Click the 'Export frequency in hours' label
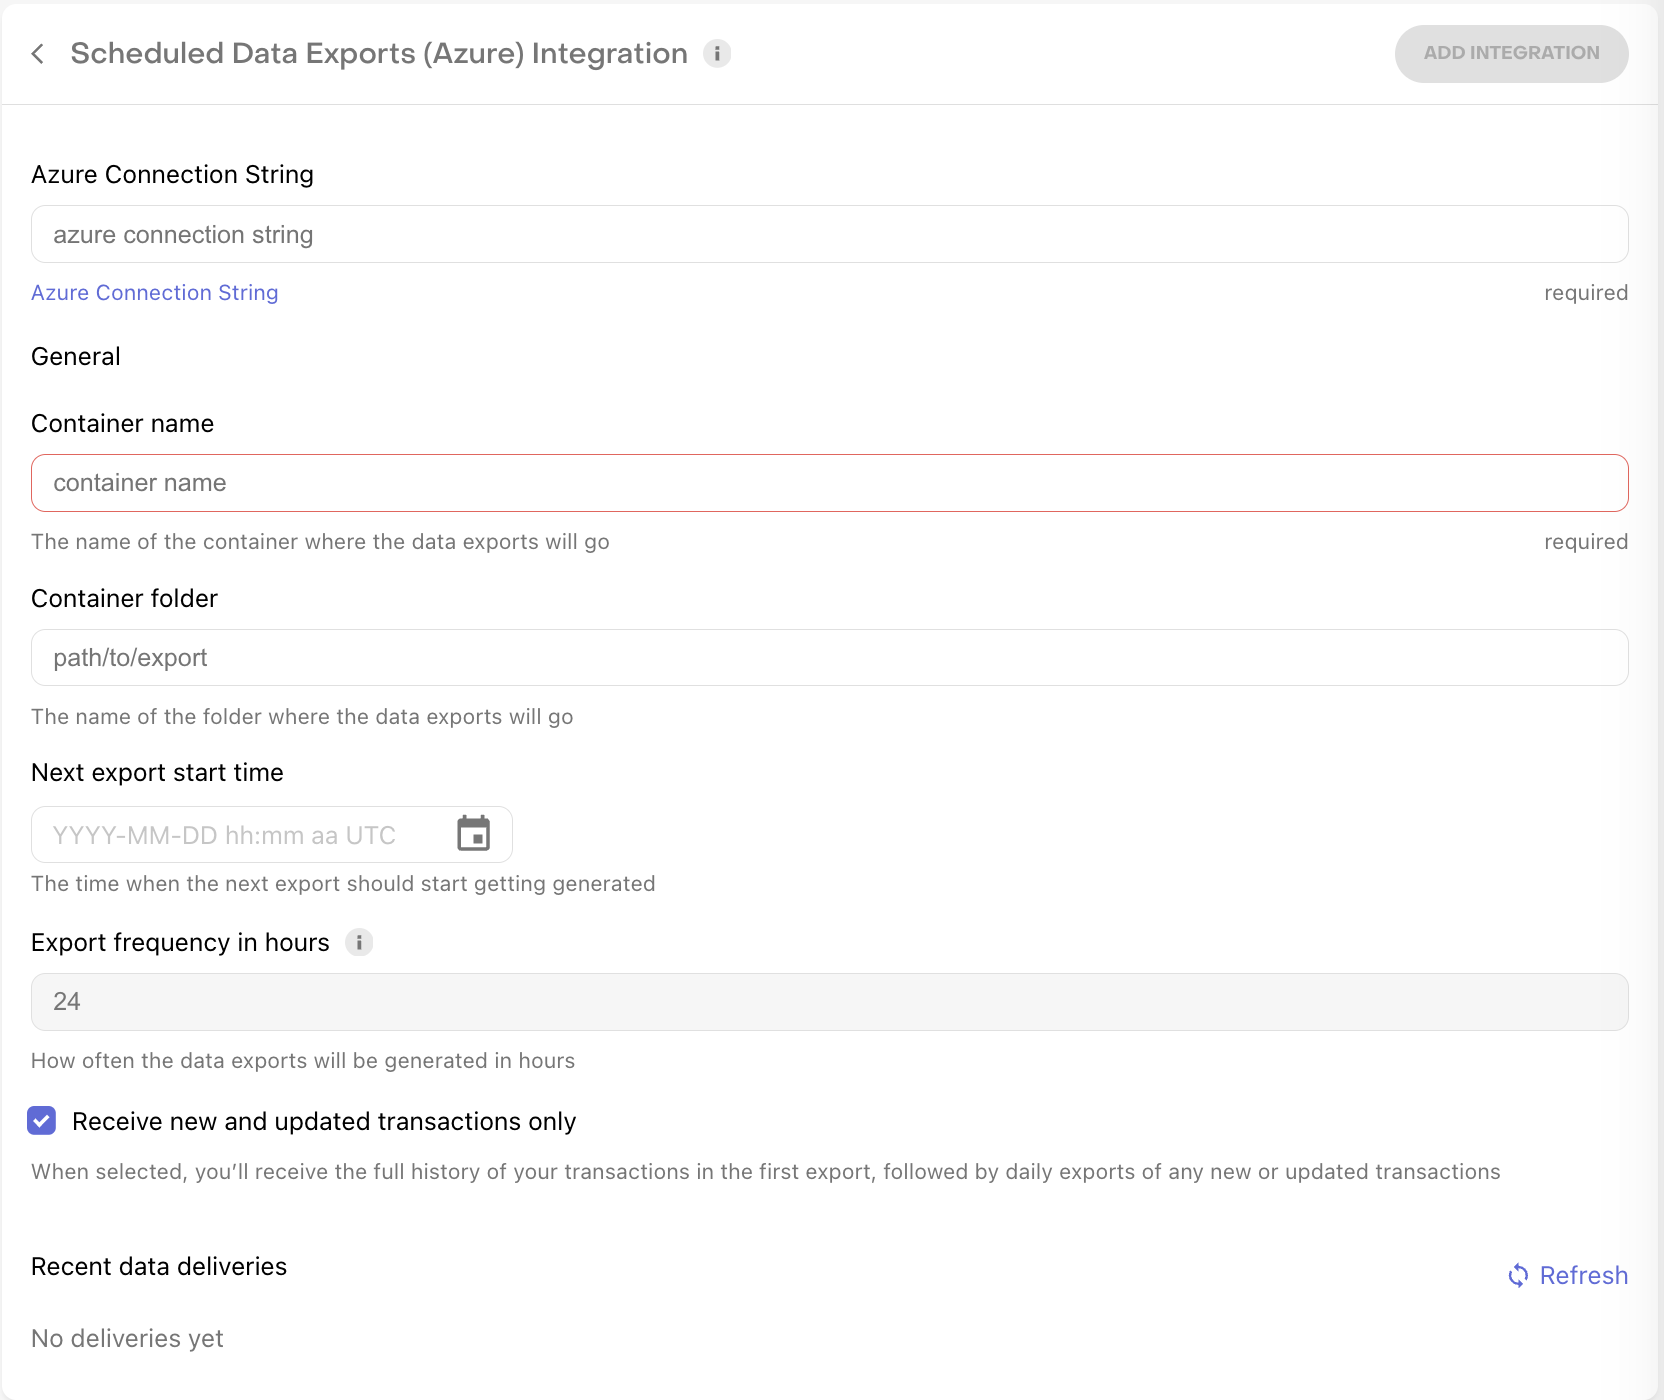 click(x=180, y=942)
